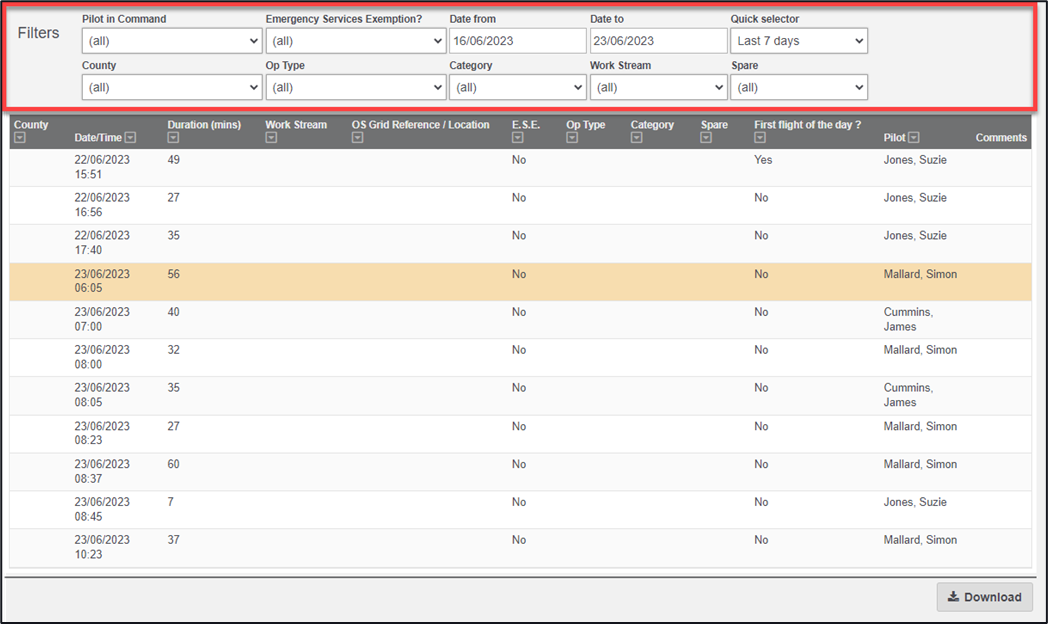This screenshot has width=1048, height=624.
Task: Click the County column filter icon
Action: (20, 138)
